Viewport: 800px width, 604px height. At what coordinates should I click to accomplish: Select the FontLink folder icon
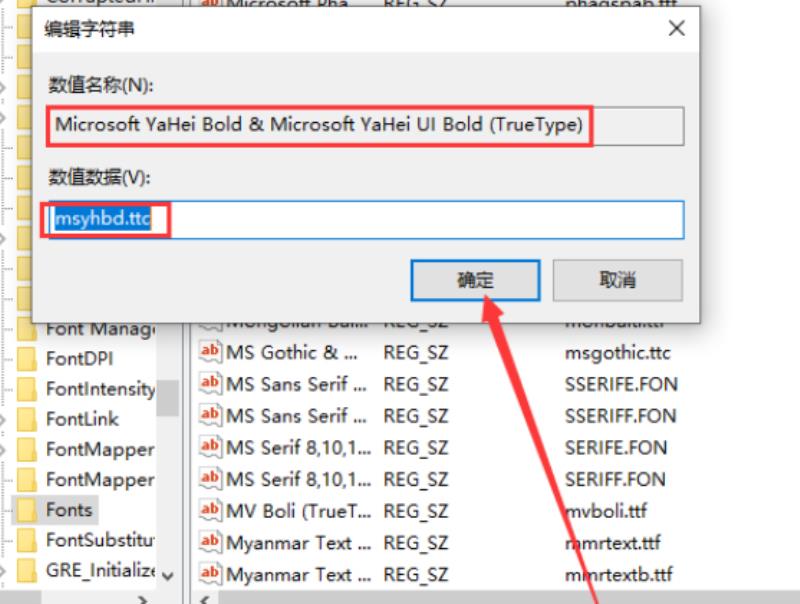(x=27, y=419)
